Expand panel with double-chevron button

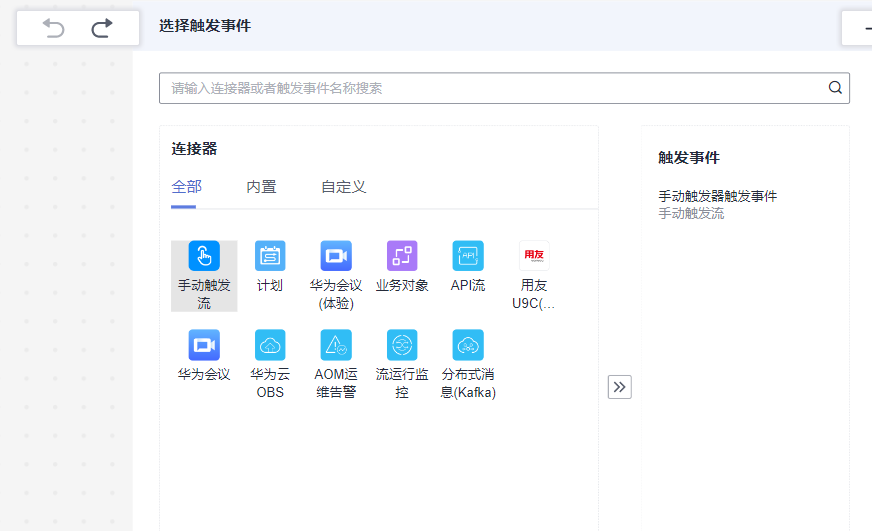click(620, 387)
